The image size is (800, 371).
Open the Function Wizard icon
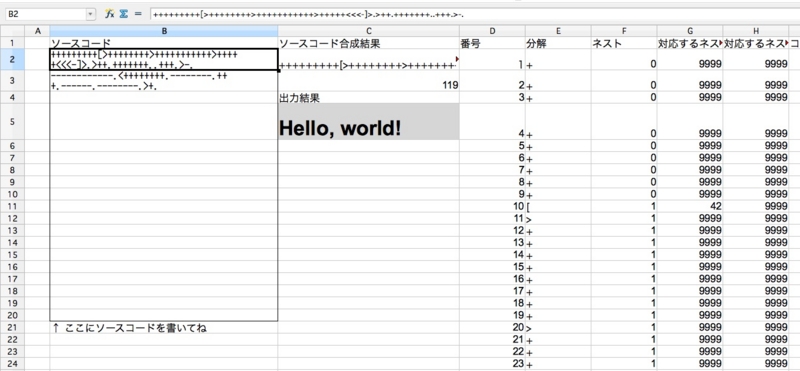[x=109, y=14]
